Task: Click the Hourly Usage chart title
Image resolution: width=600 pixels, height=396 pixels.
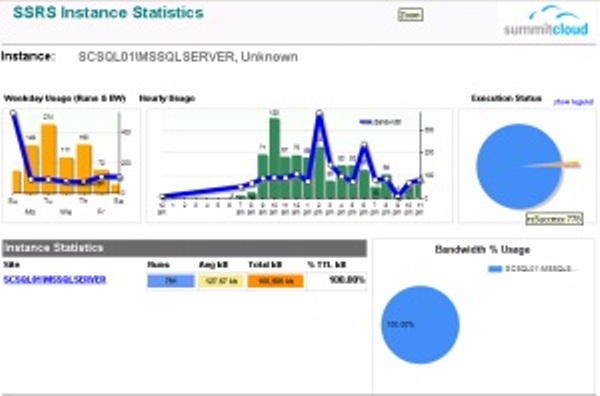Action: (x=167, y=99)
